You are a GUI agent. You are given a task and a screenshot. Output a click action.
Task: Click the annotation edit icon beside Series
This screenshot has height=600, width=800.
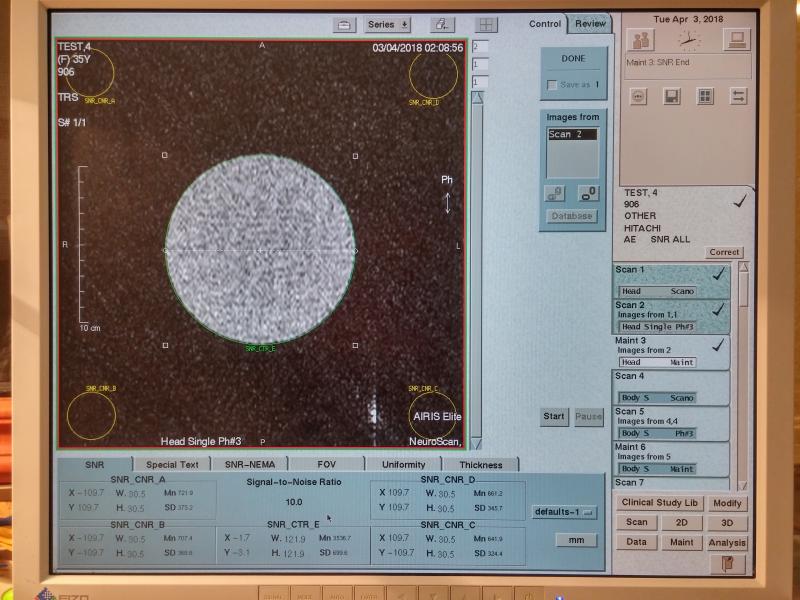tap(442, 24)
